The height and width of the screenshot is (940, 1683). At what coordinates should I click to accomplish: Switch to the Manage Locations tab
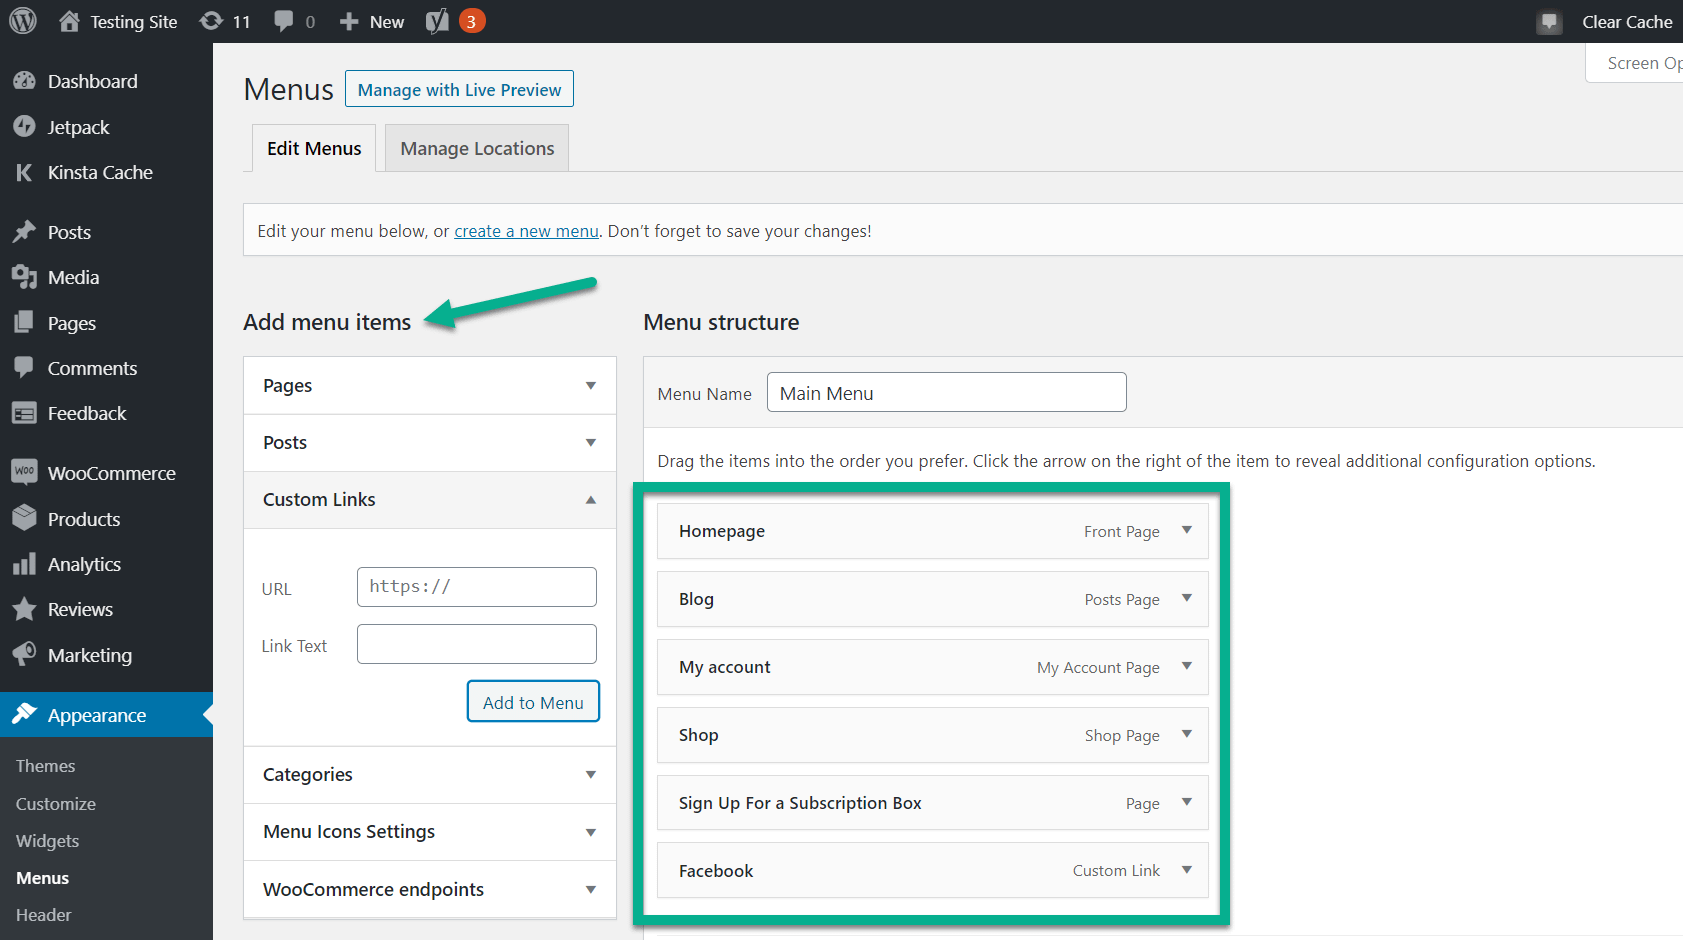[x=476, y=147]
